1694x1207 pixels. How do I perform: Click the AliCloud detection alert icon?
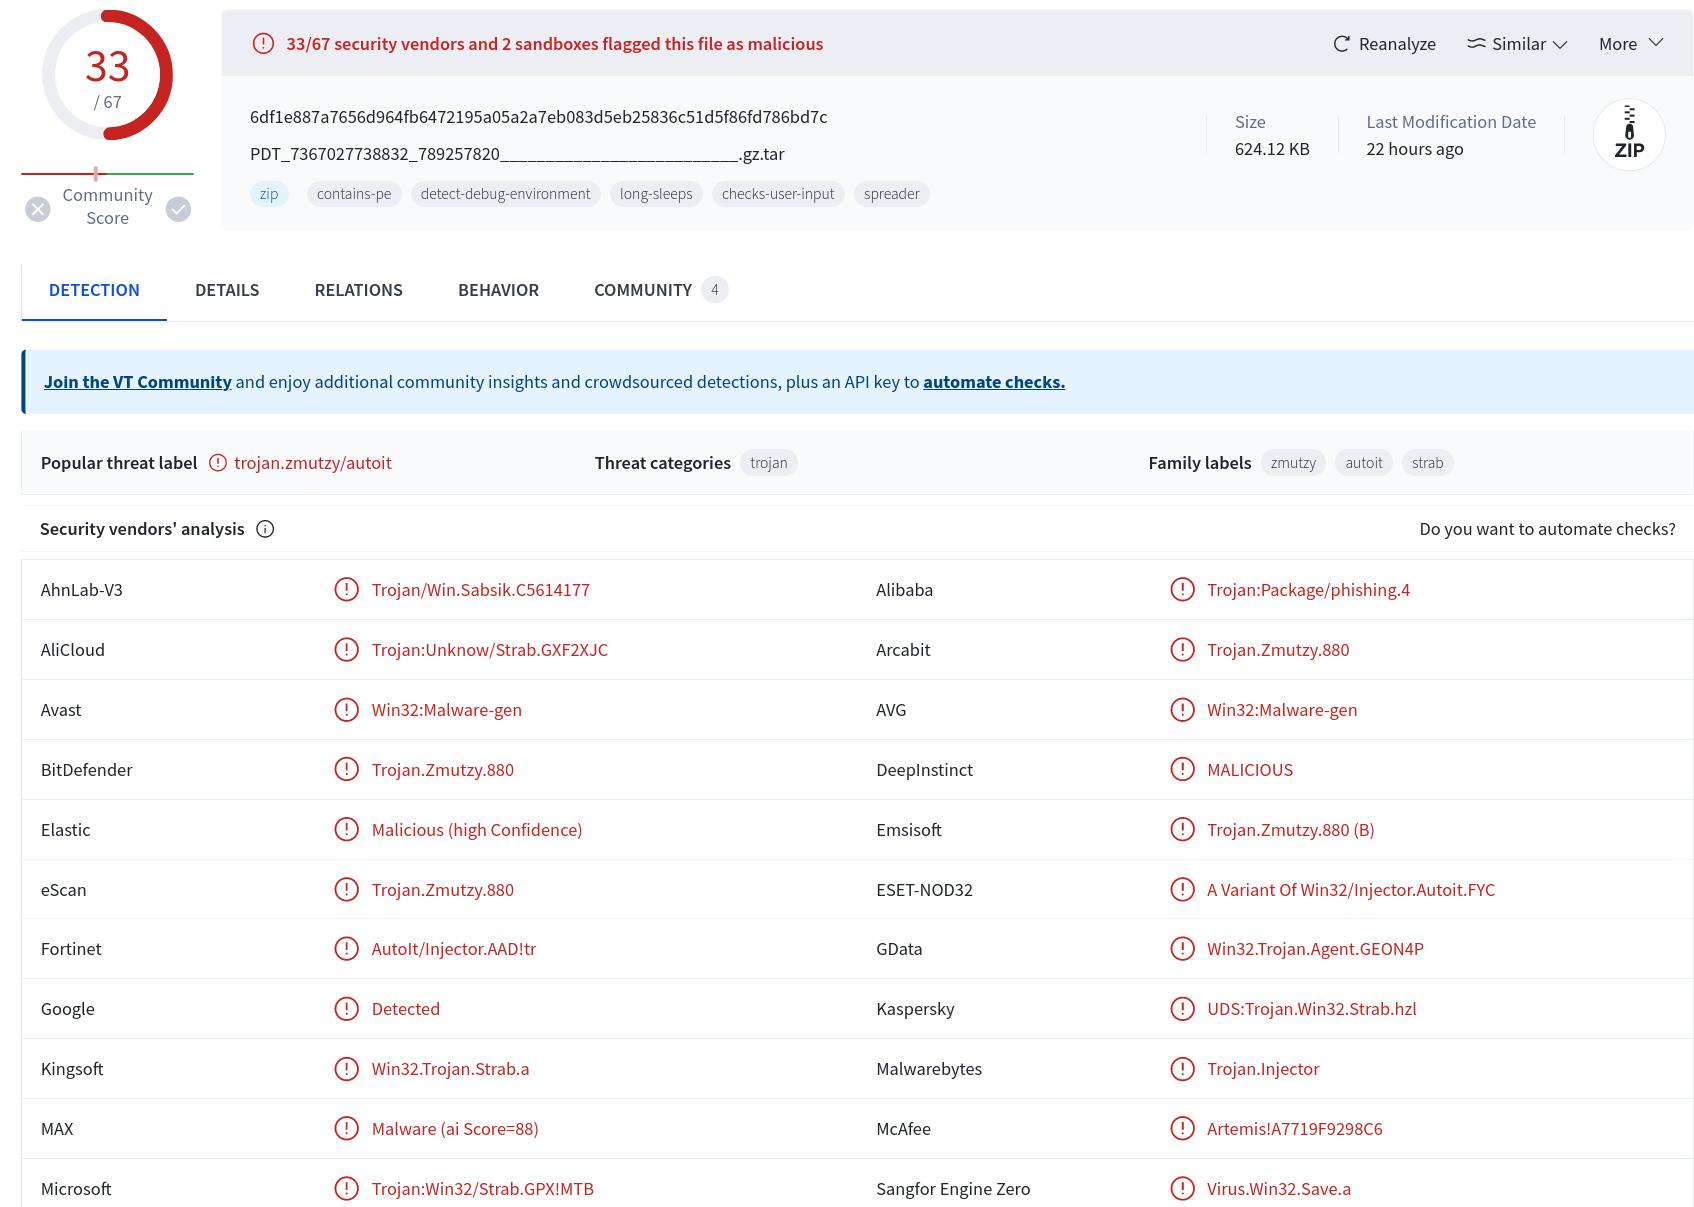(x=346, y=650)
